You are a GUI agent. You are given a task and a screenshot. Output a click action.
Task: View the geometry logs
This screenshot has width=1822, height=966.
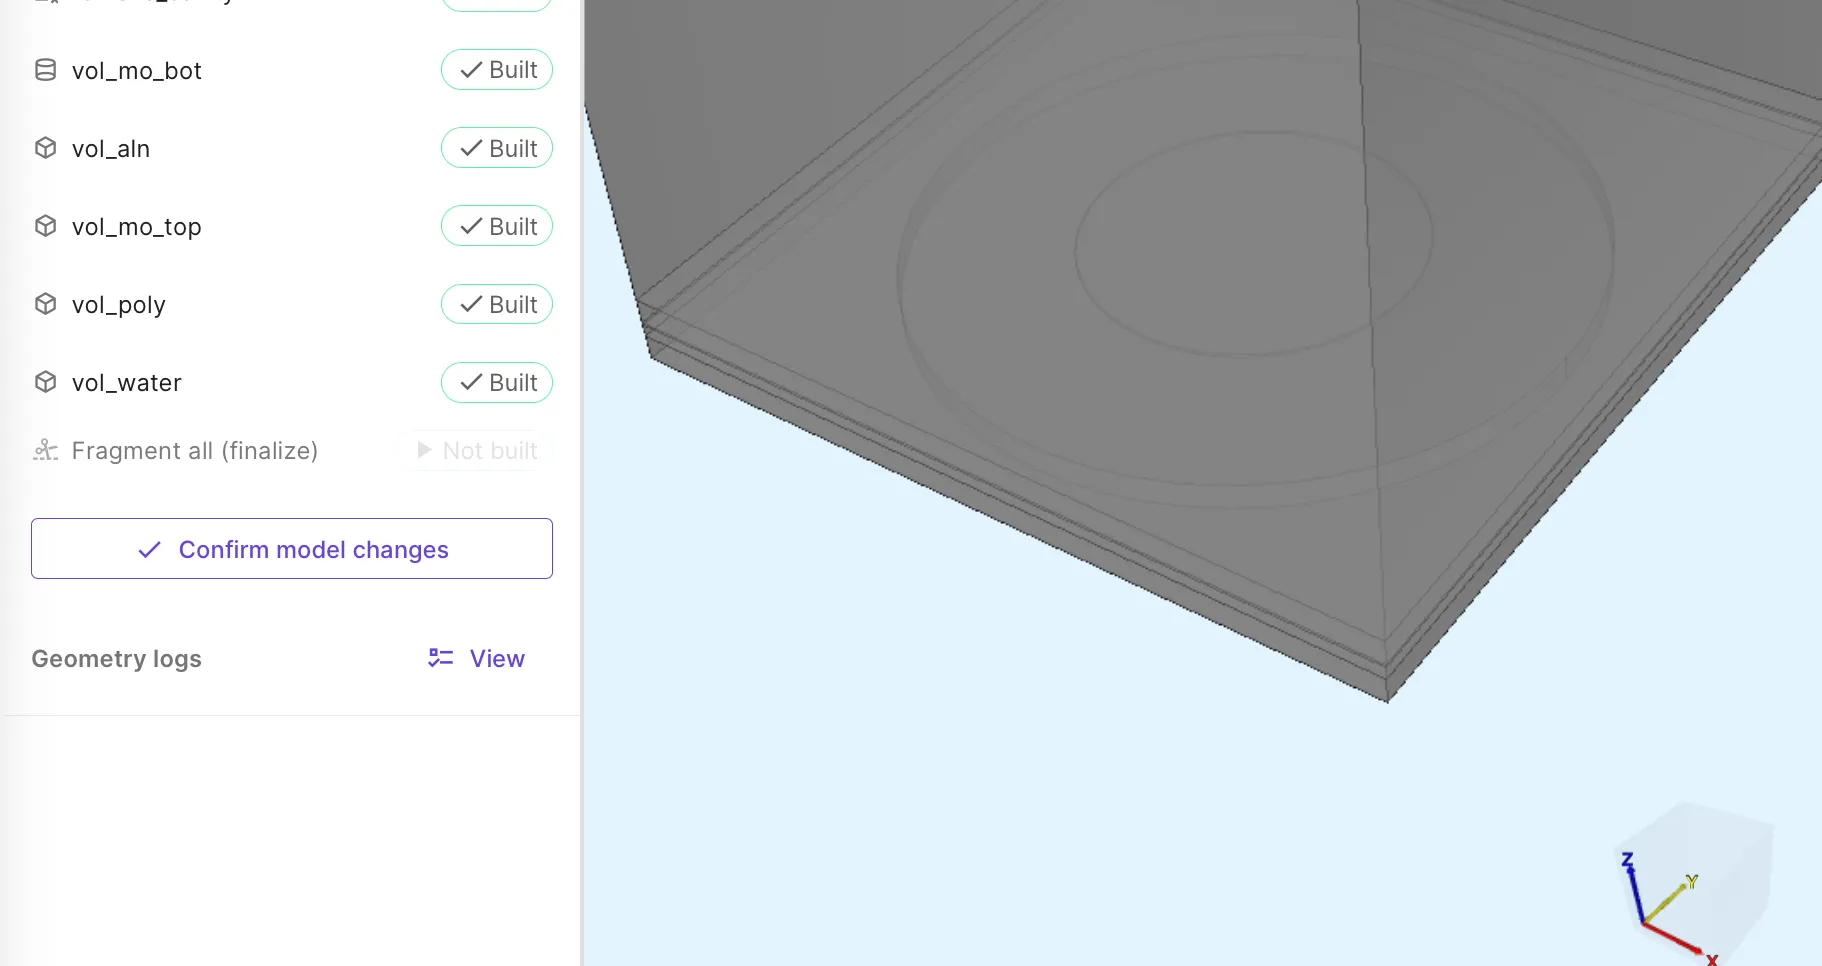pyautogui.click(x=477, y=658)
